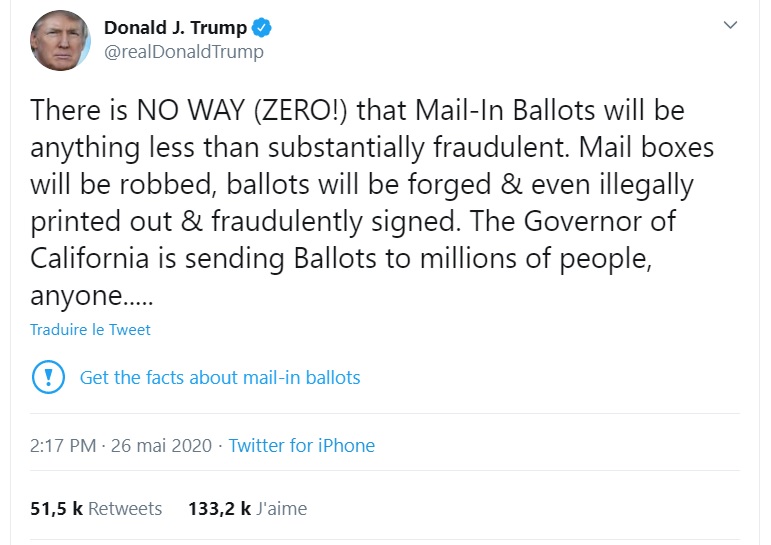Click the @realDonaldTrump handle
771x545 pixels.
click(x=184, y=52)
